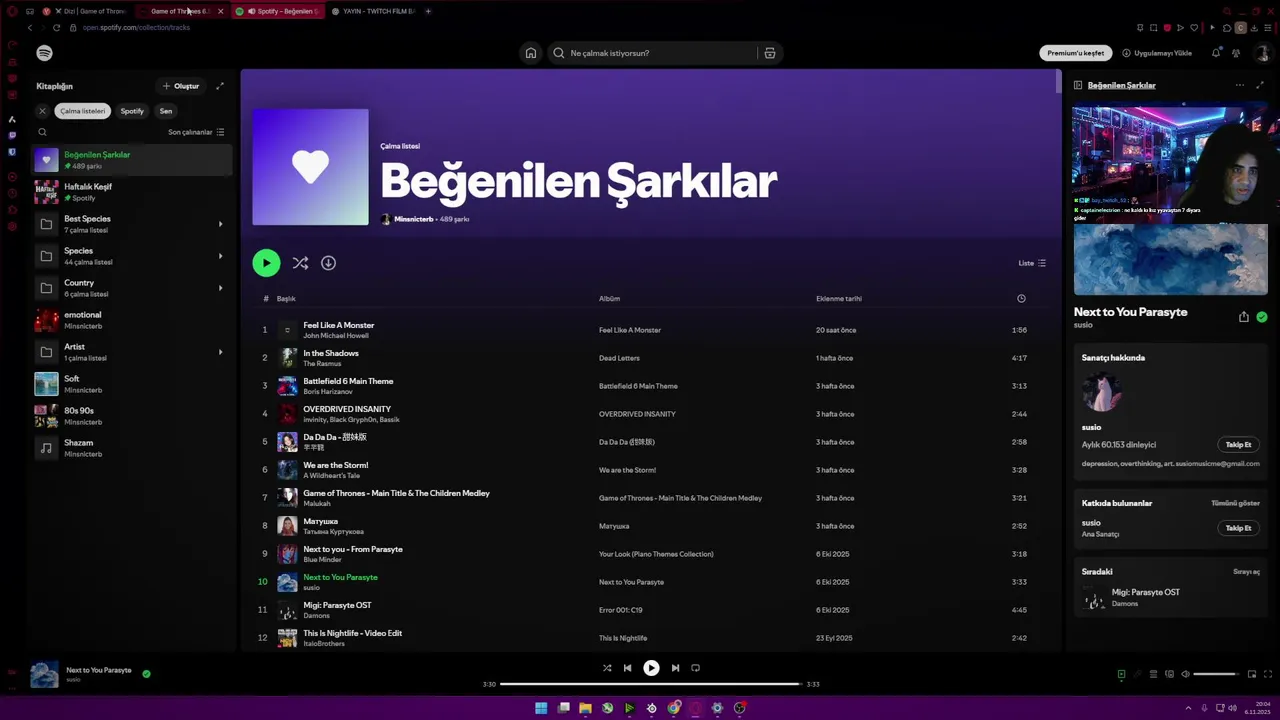Expand Now Playing panel to full view
Image resolution: width=1280 pixels, height=720 pixels.
pos(1260,85)
